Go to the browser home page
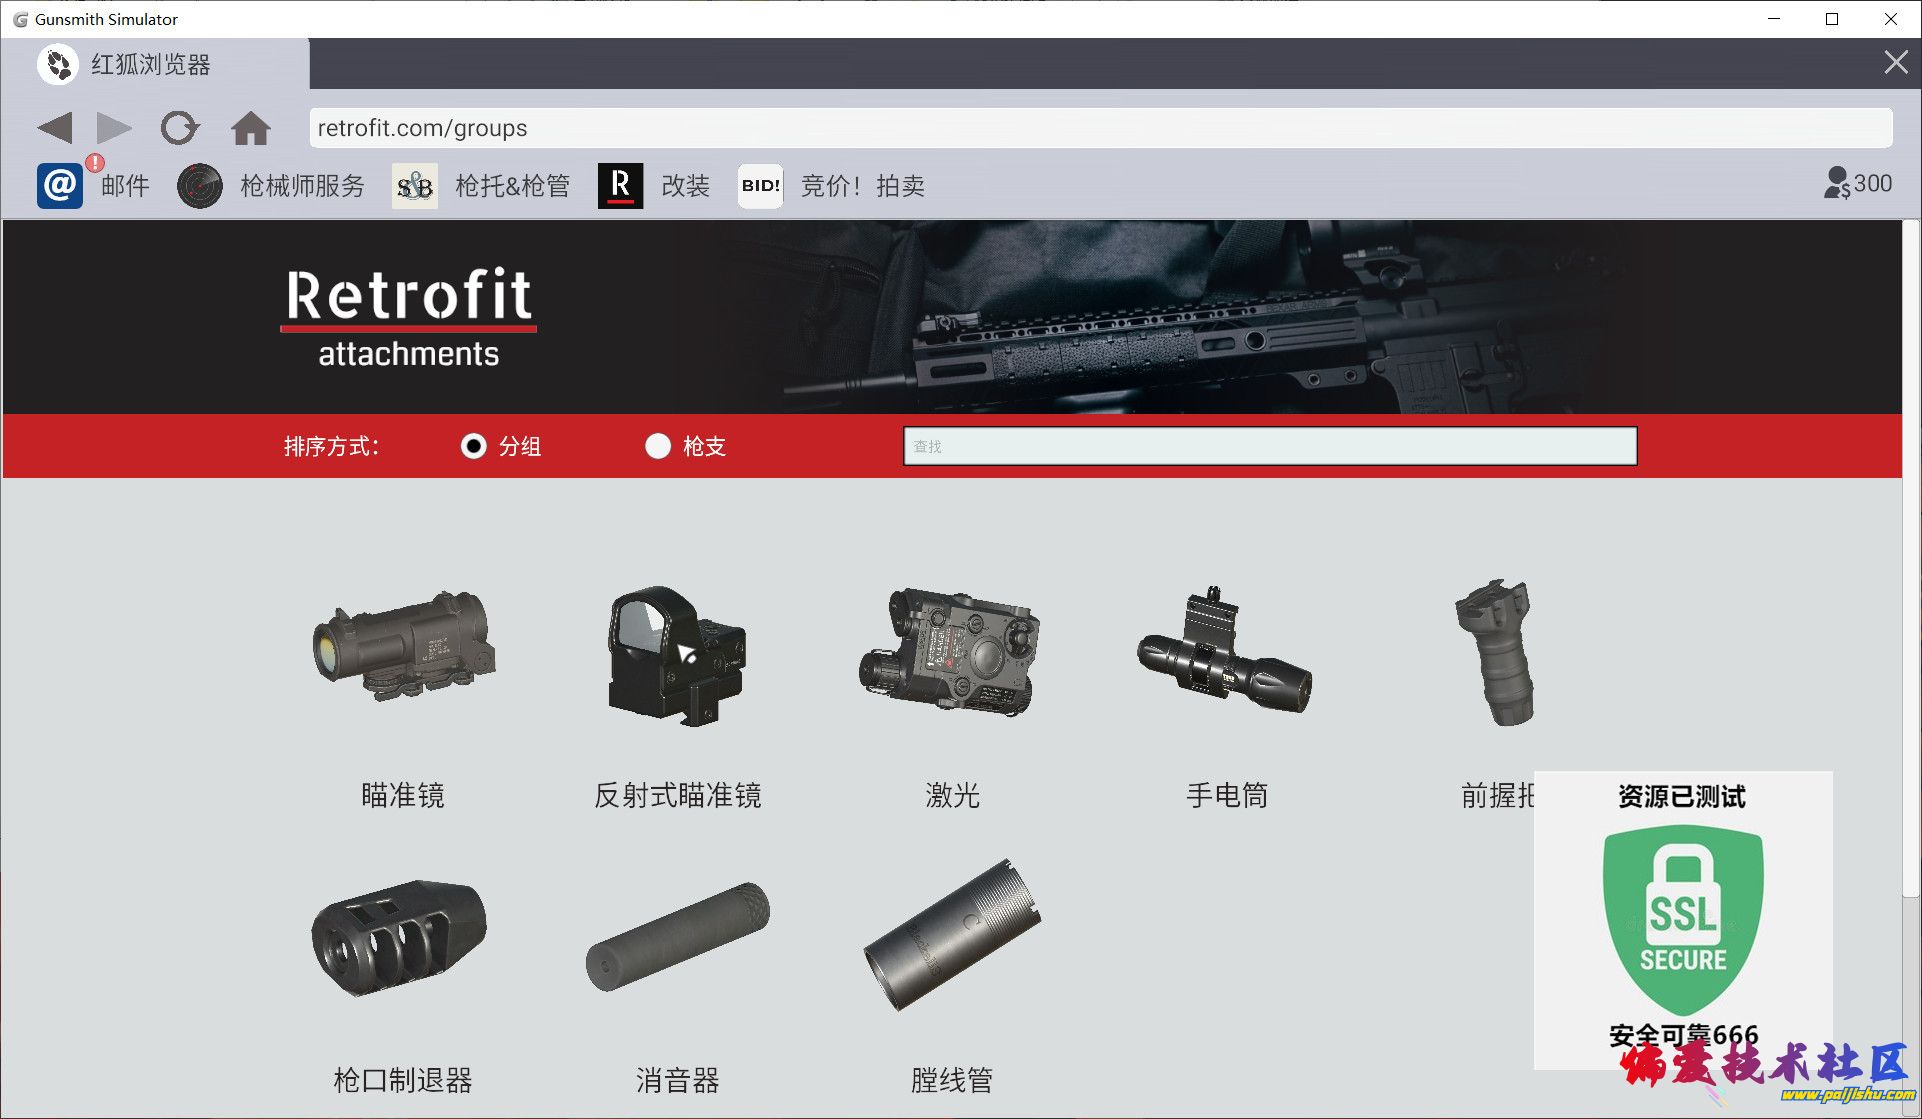 [250, 128]
